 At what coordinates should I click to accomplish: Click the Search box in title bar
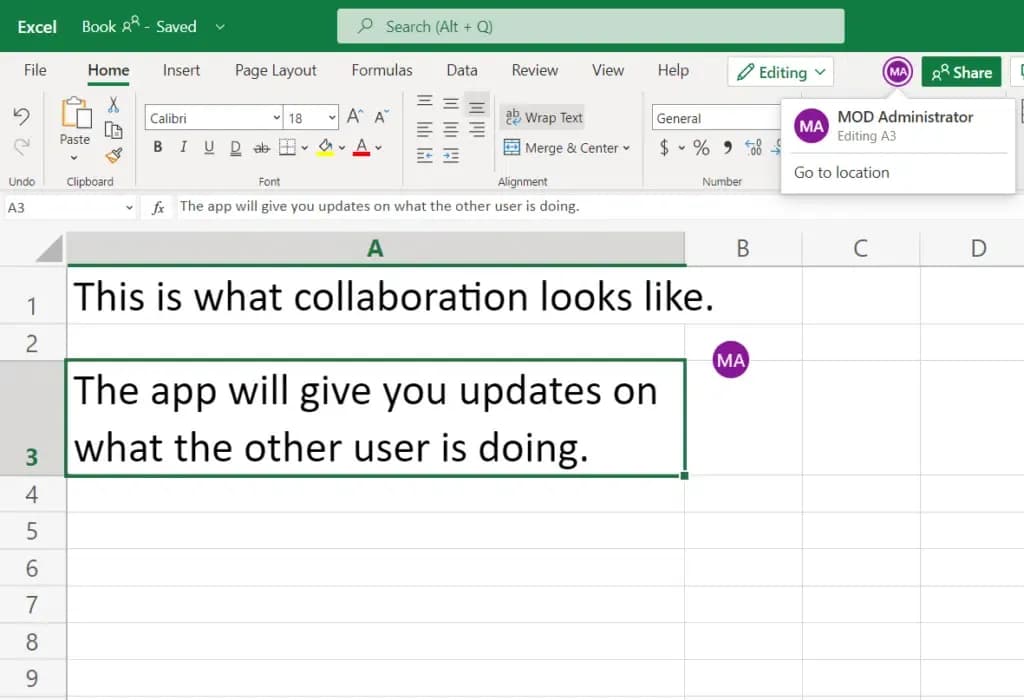click(590, 26)
